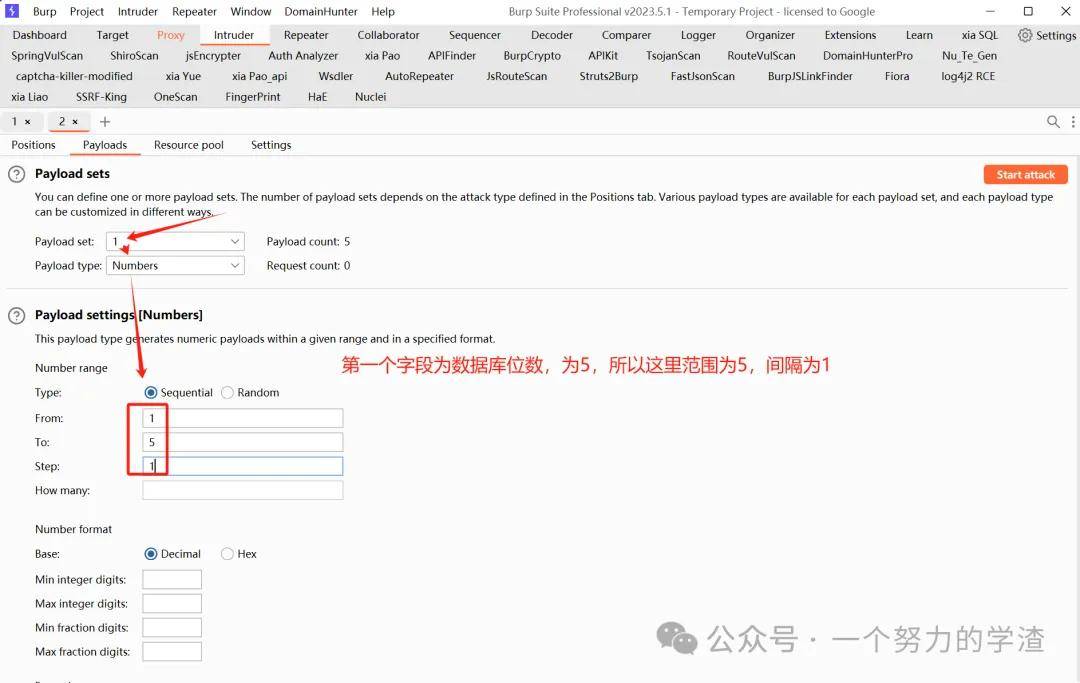The image size is (1080, 683).
Task: Click the search magnifier icon
Action: click(1053, 122)
